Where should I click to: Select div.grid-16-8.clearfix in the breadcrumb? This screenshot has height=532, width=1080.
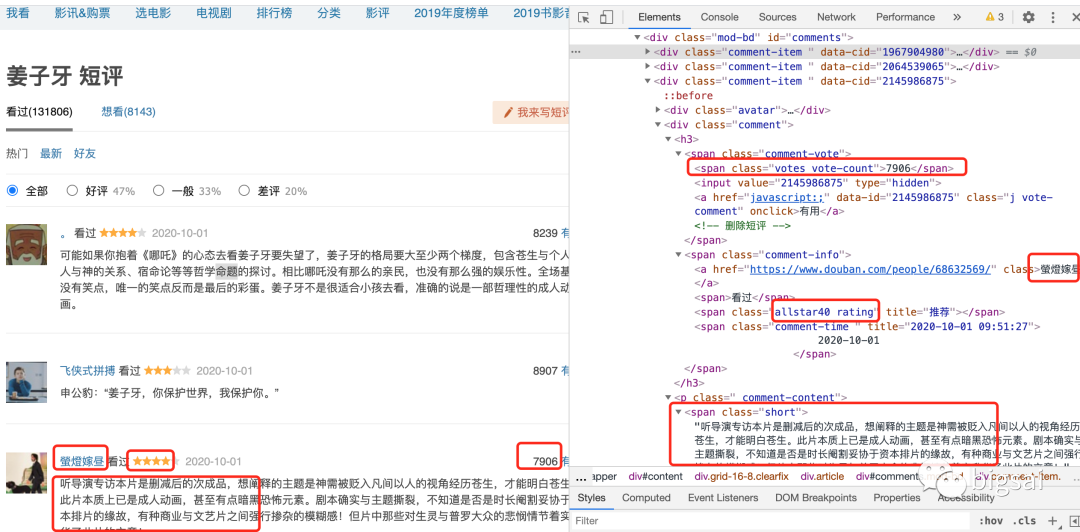[741, 477]
